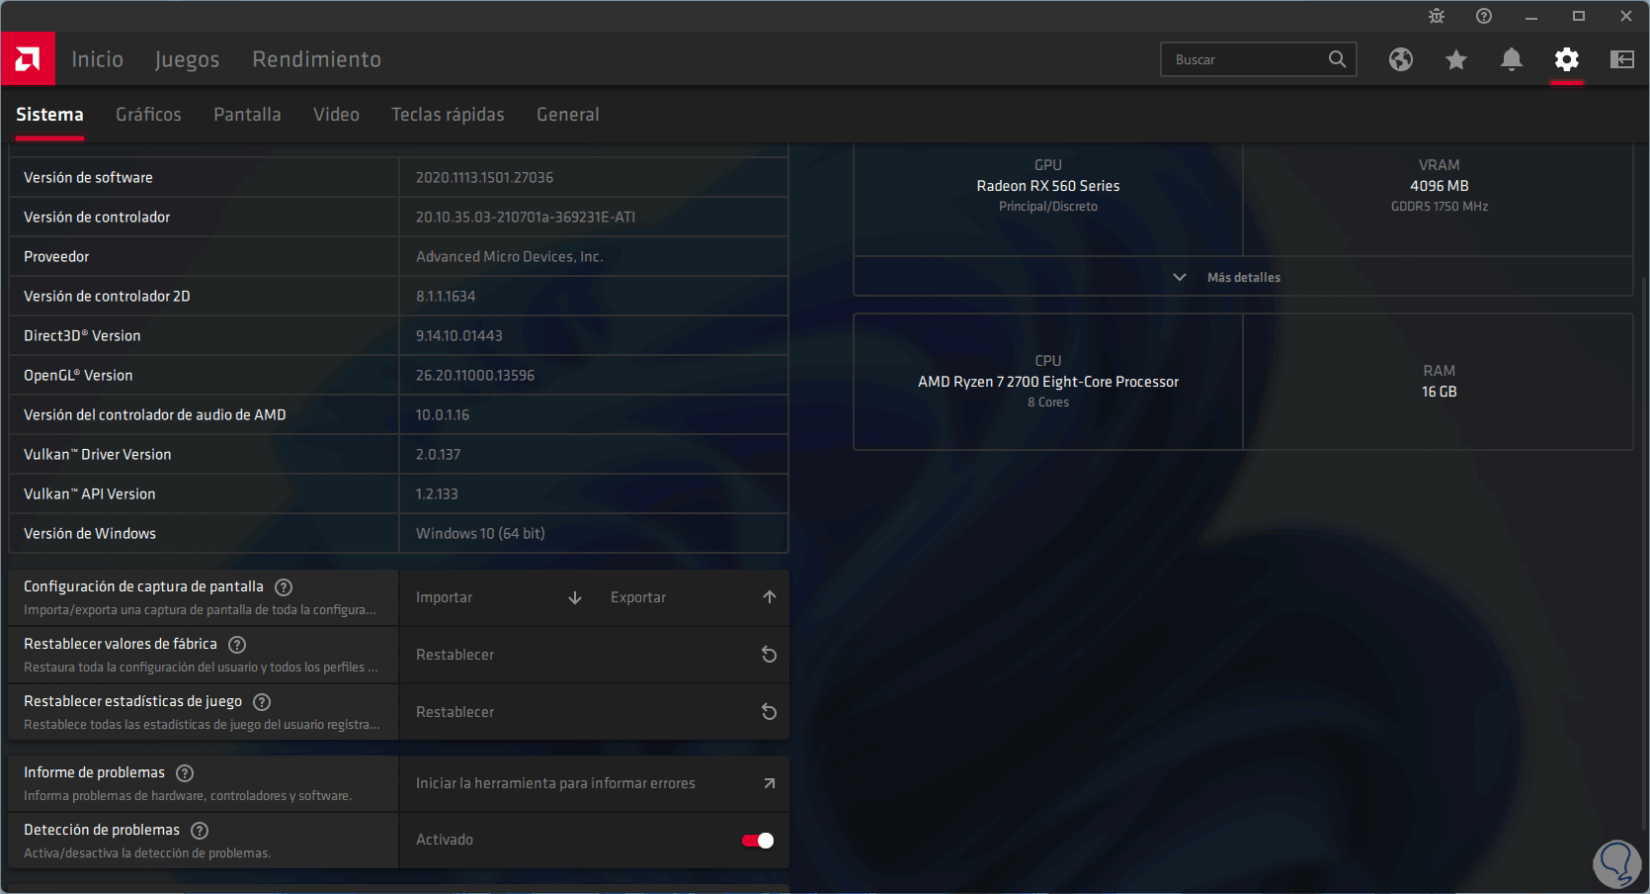Screen dimensions: 1650x894
Task: Click AMD Ryzen 7 2700 Eight-Core Processor text
Action: click(x=1048, y=382)
